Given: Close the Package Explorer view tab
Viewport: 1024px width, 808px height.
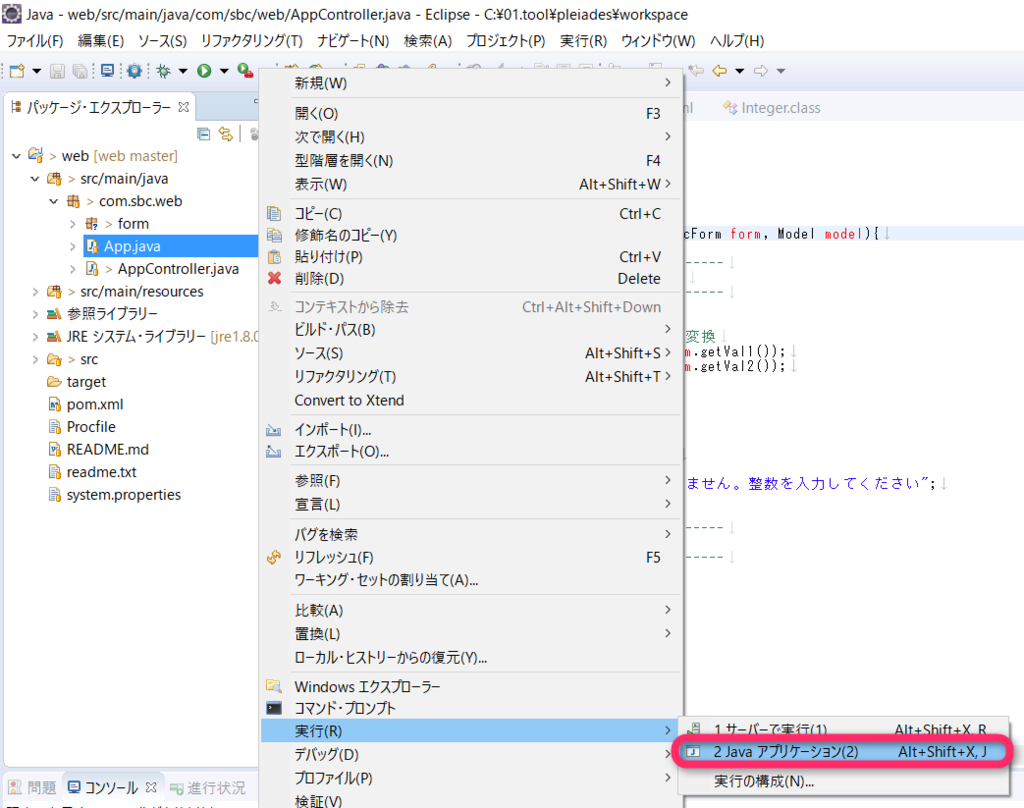Looking at the screenshot, I should pyautogui.click(x=184, y=106).
